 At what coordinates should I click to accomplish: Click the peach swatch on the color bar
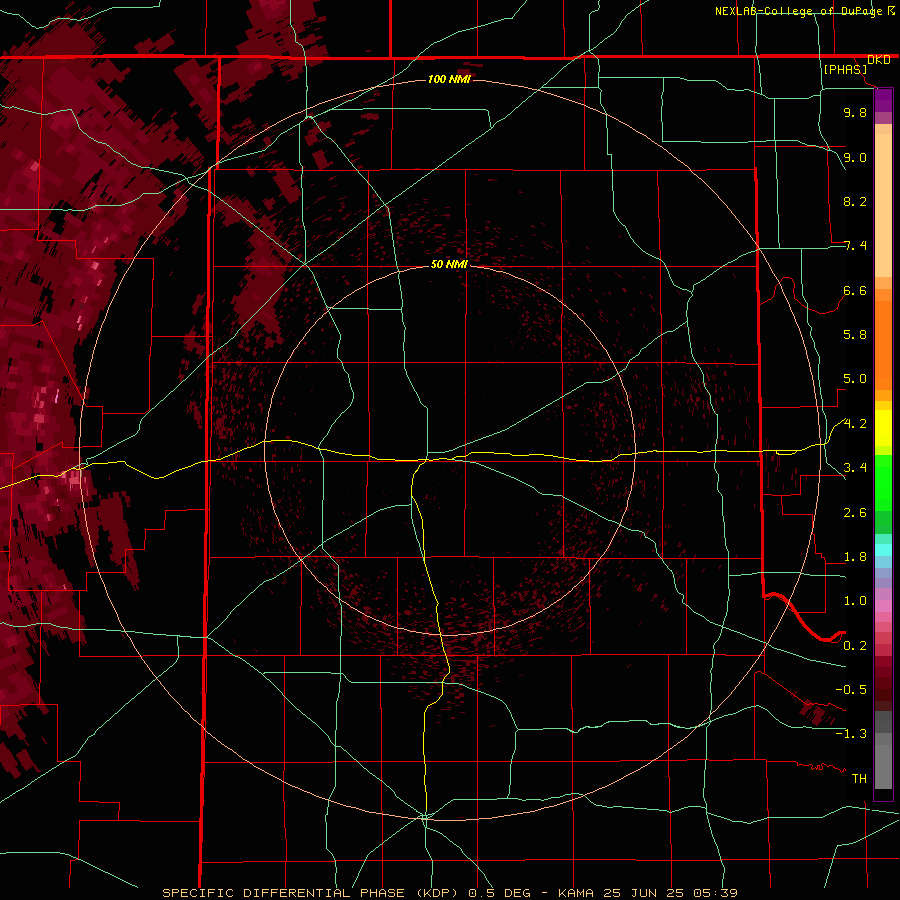point(883,205)
